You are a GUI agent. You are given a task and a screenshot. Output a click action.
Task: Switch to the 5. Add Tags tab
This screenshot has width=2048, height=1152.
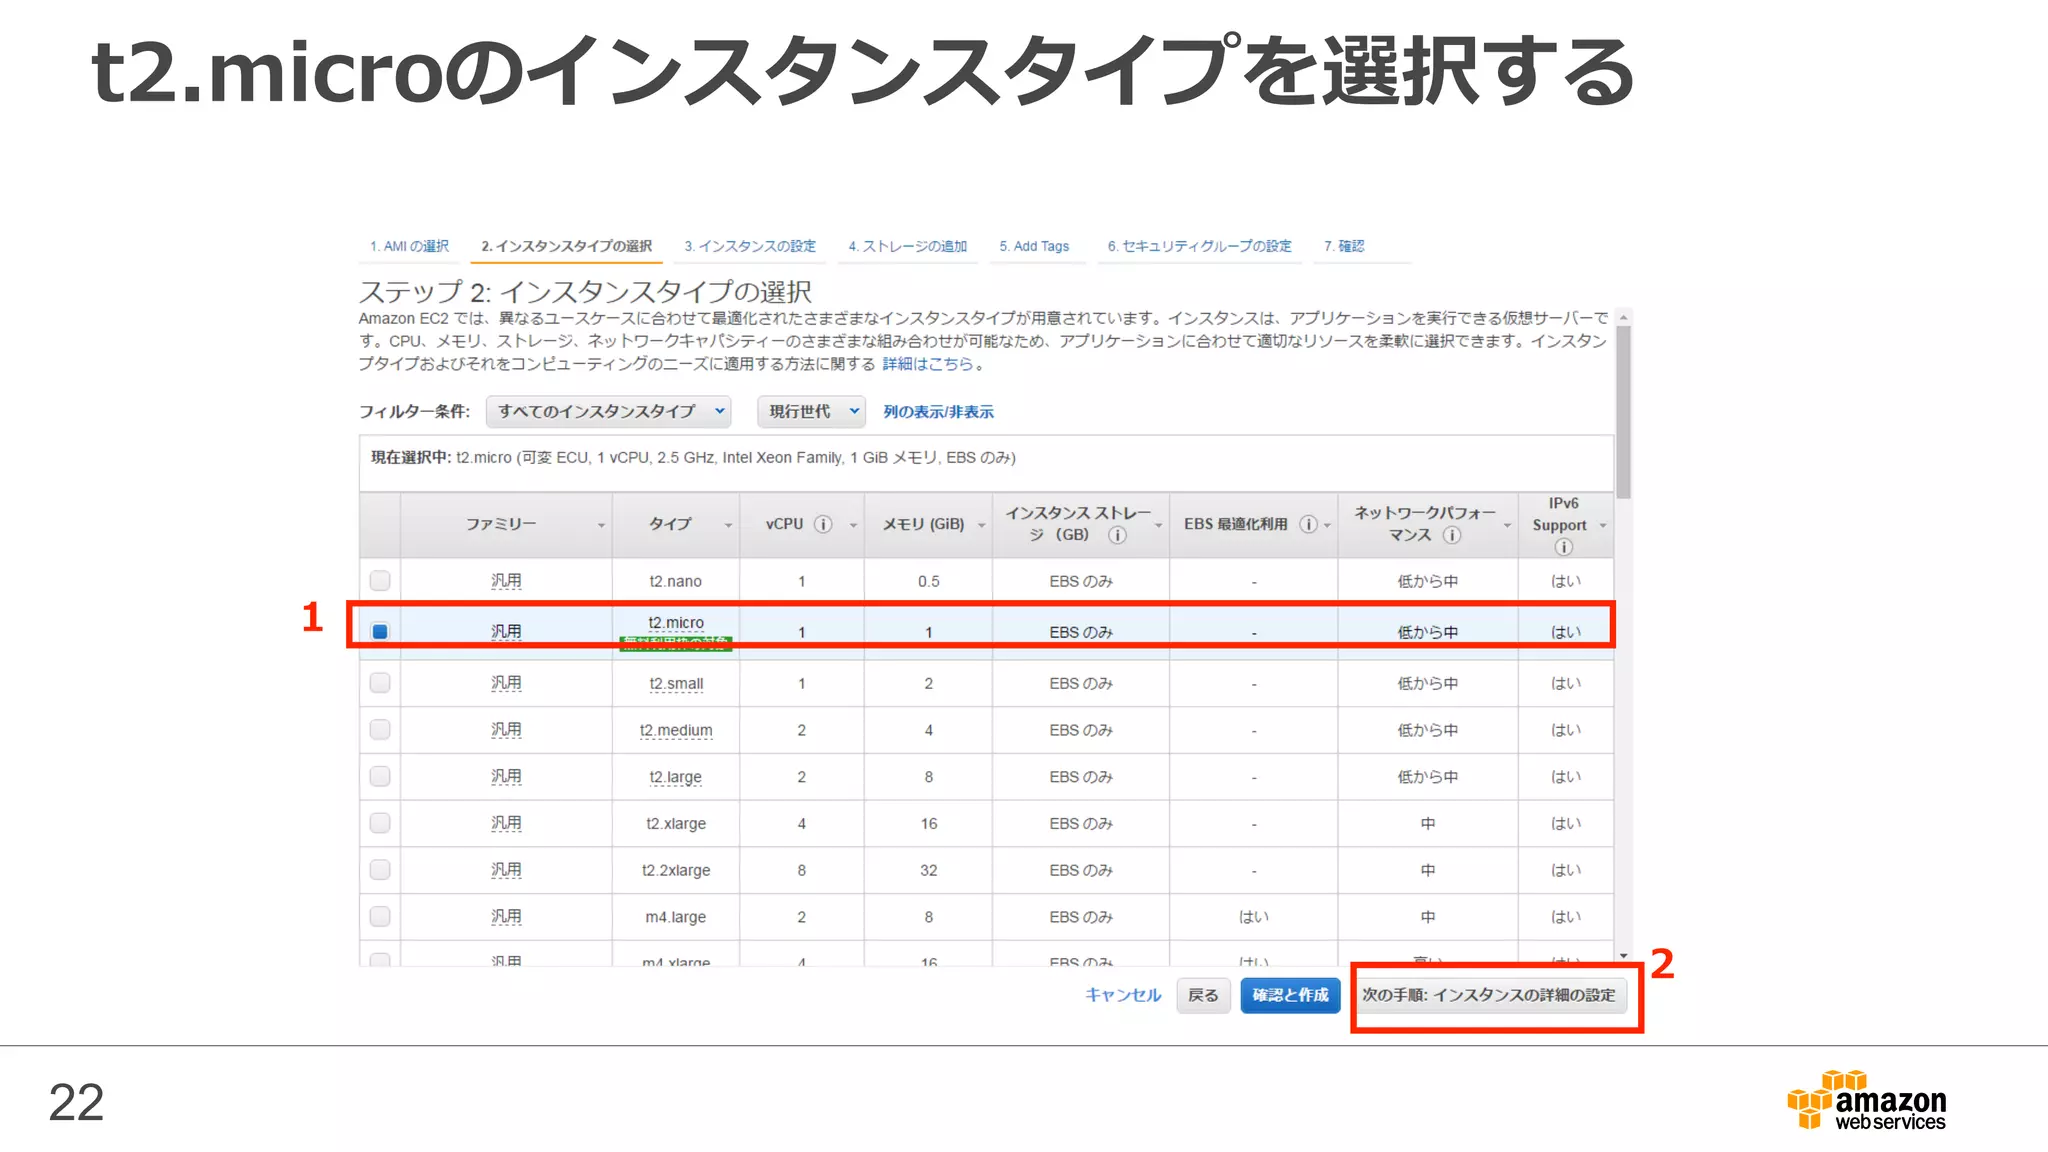pyautogui.click(x=1034, y=246)
